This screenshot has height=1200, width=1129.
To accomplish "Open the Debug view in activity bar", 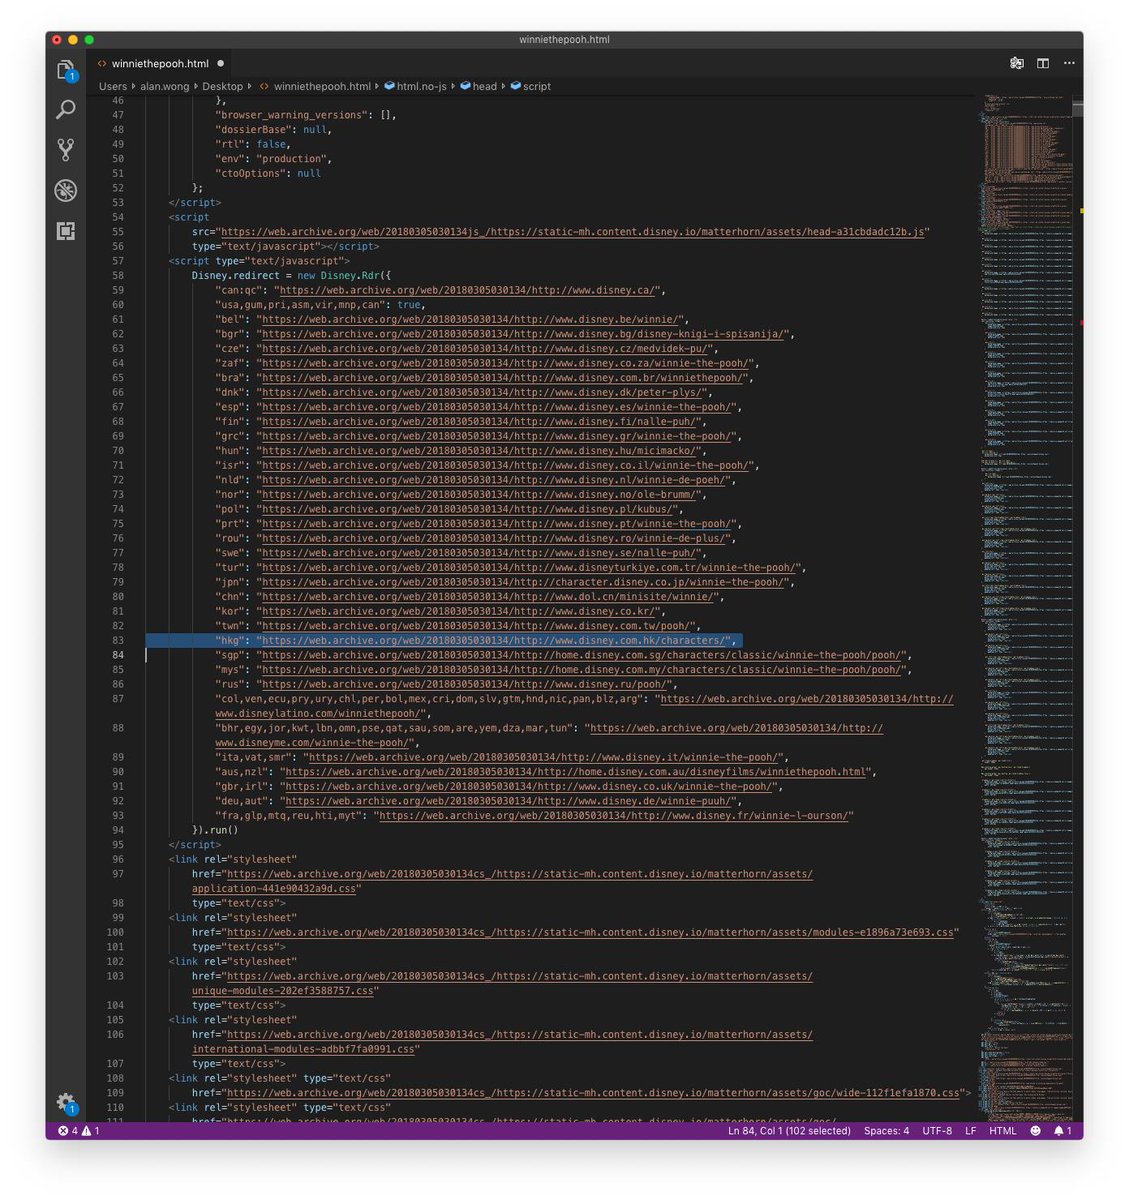I will point(66,191).
